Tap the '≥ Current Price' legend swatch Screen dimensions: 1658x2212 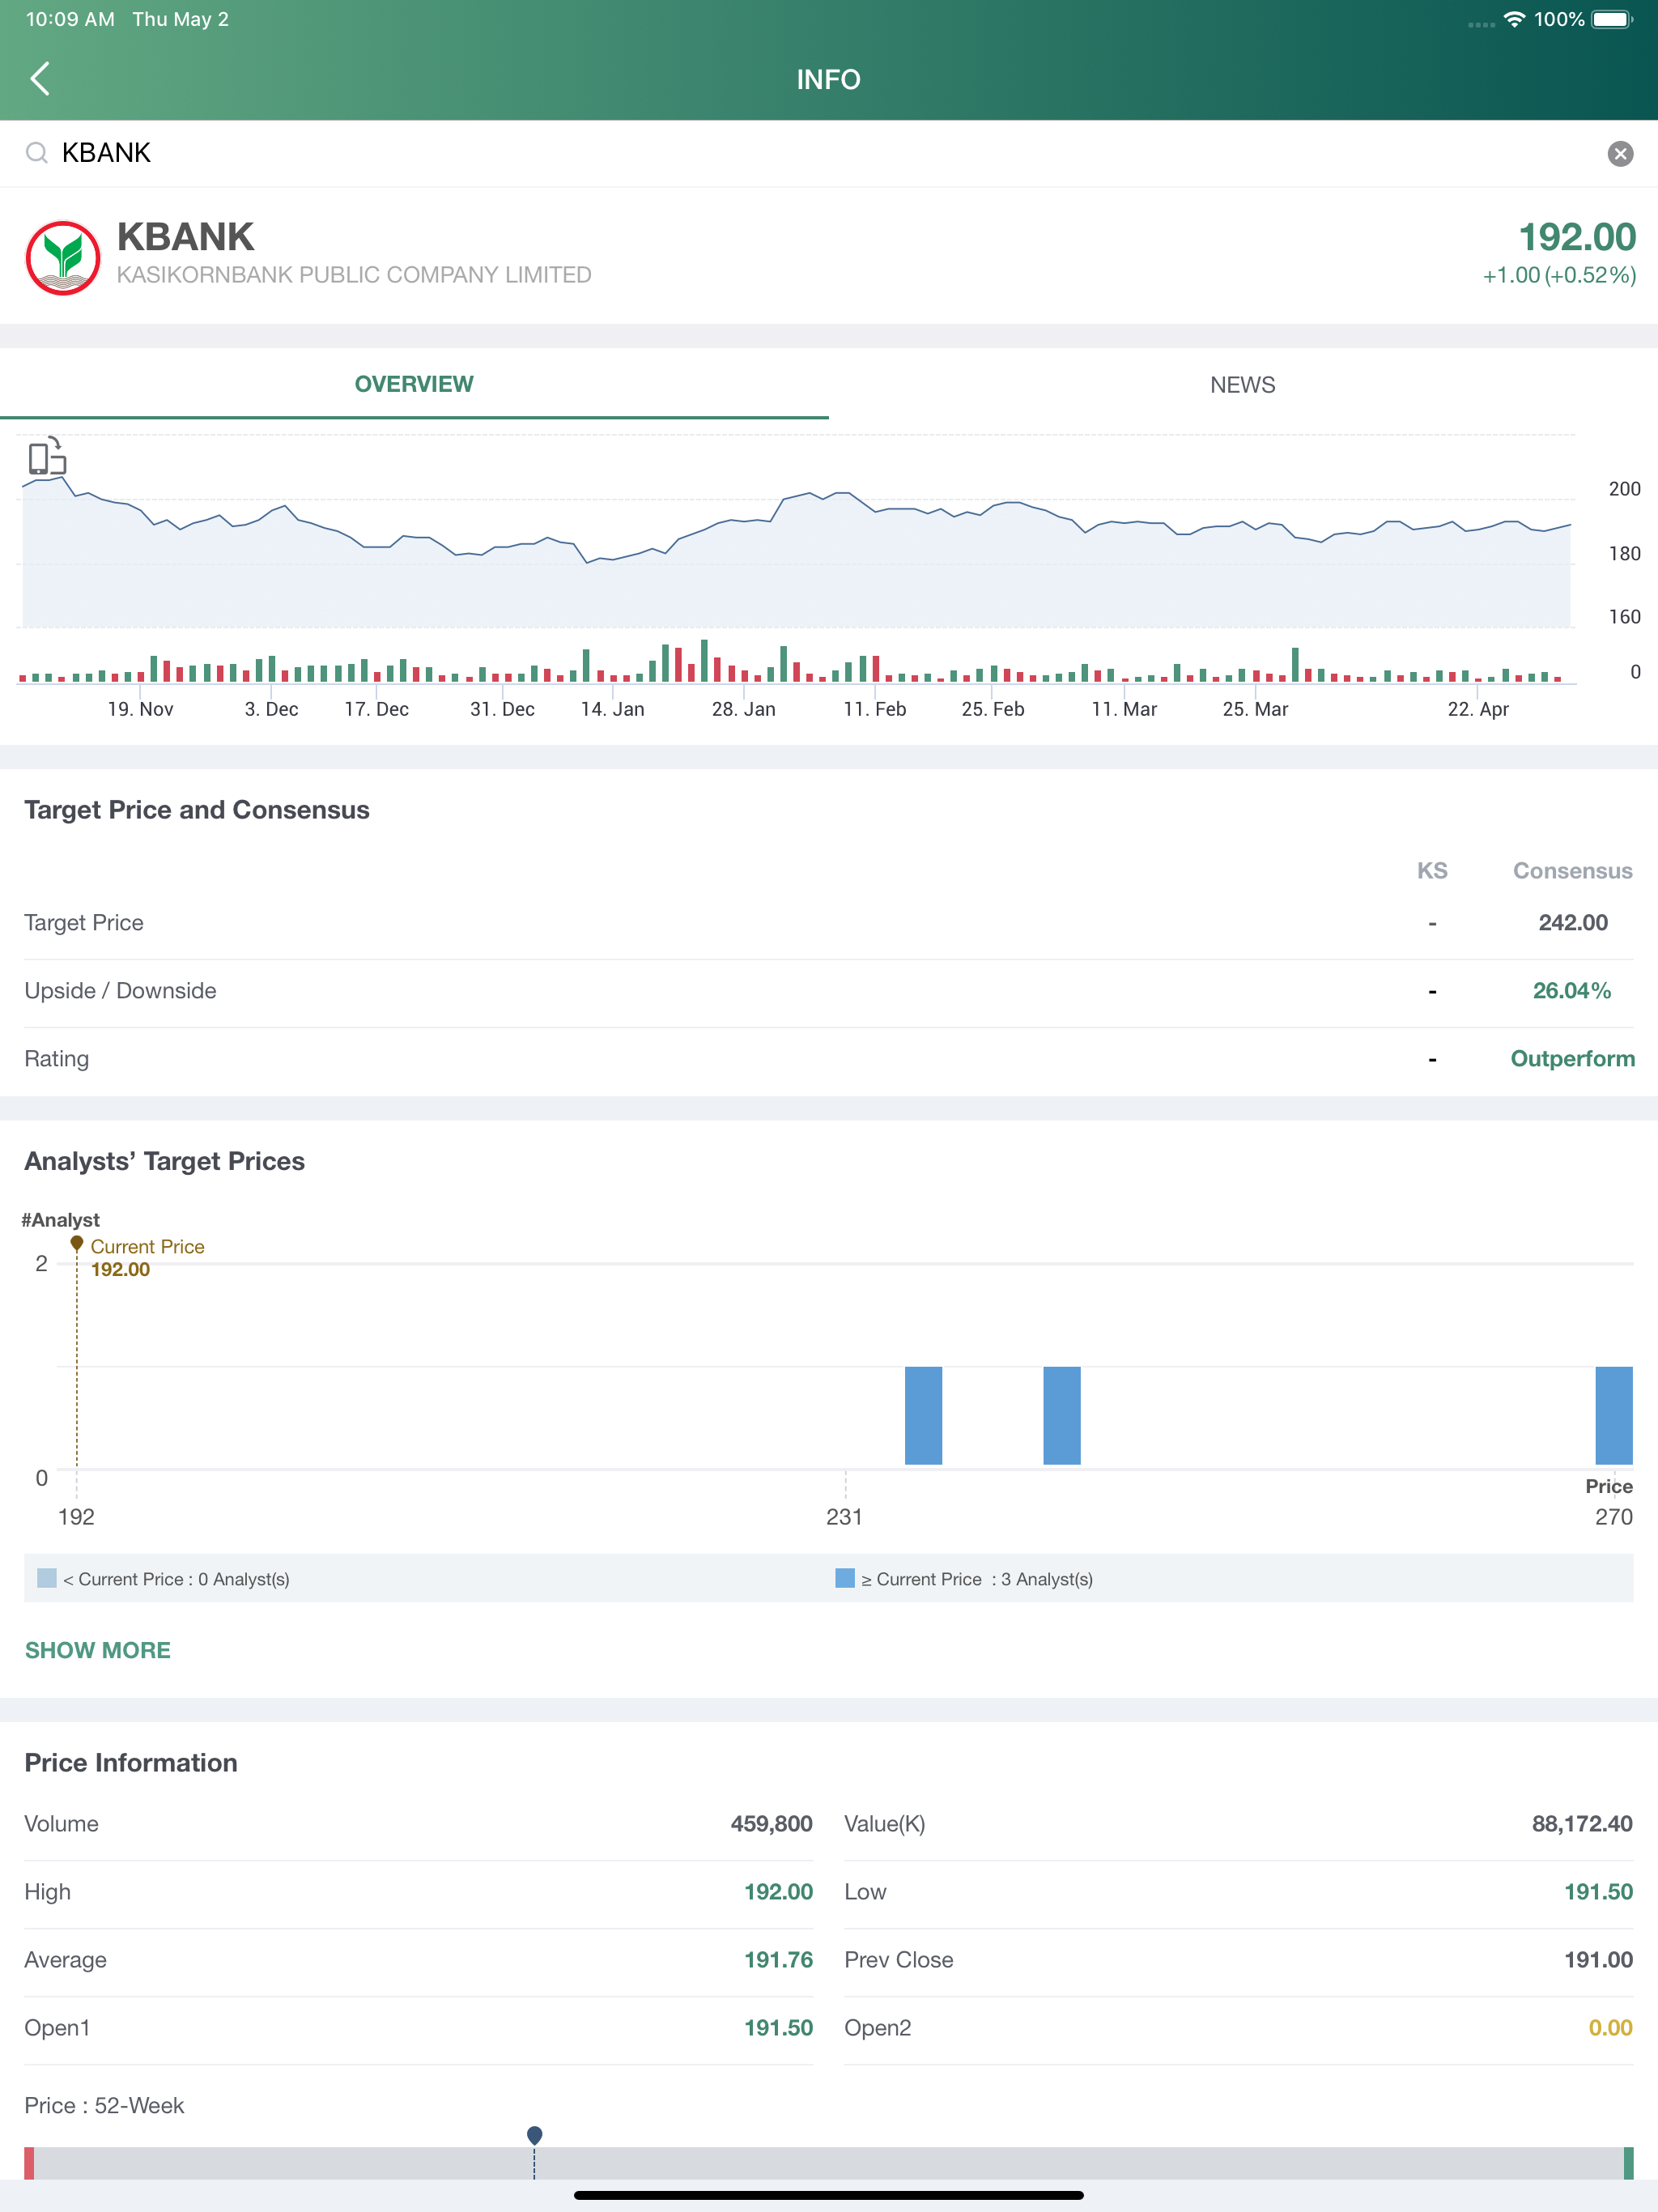(x=845, y=1578)
